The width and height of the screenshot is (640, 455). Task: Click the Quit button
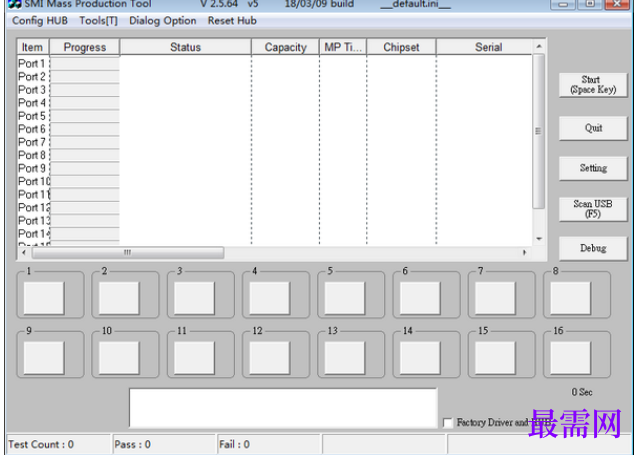point(593,128)
